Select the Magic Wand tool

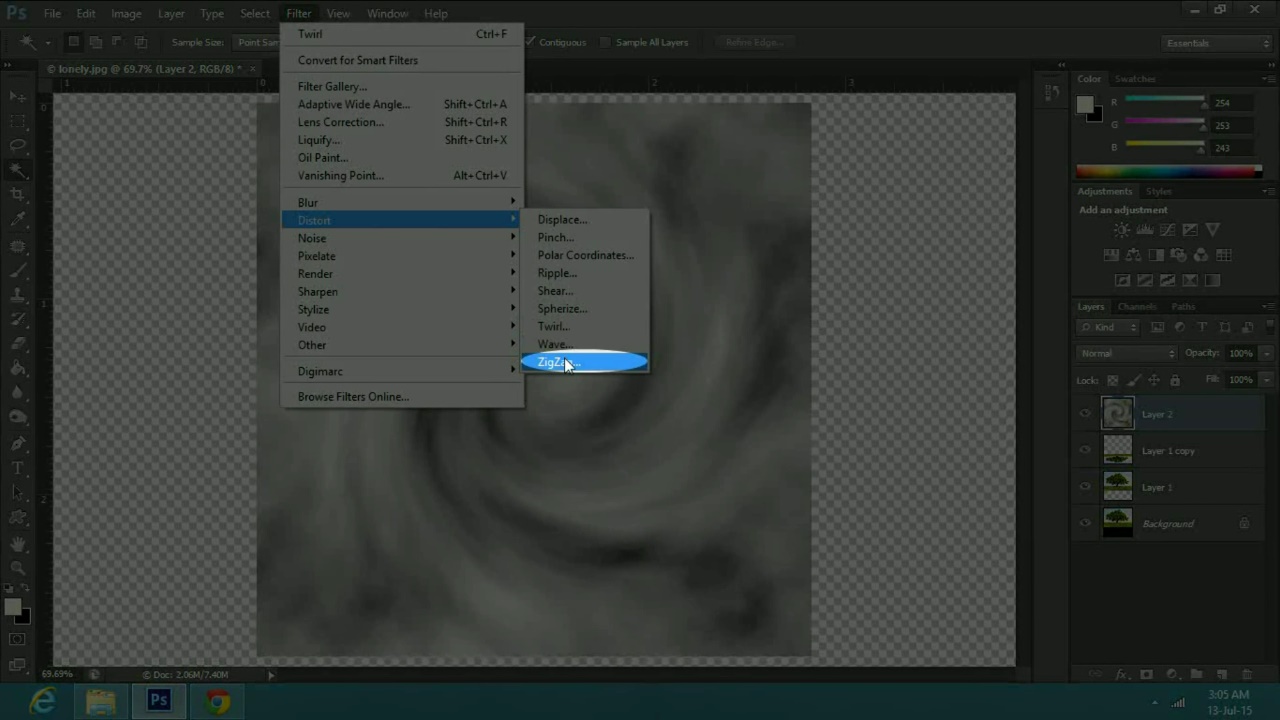pos(18,171)
